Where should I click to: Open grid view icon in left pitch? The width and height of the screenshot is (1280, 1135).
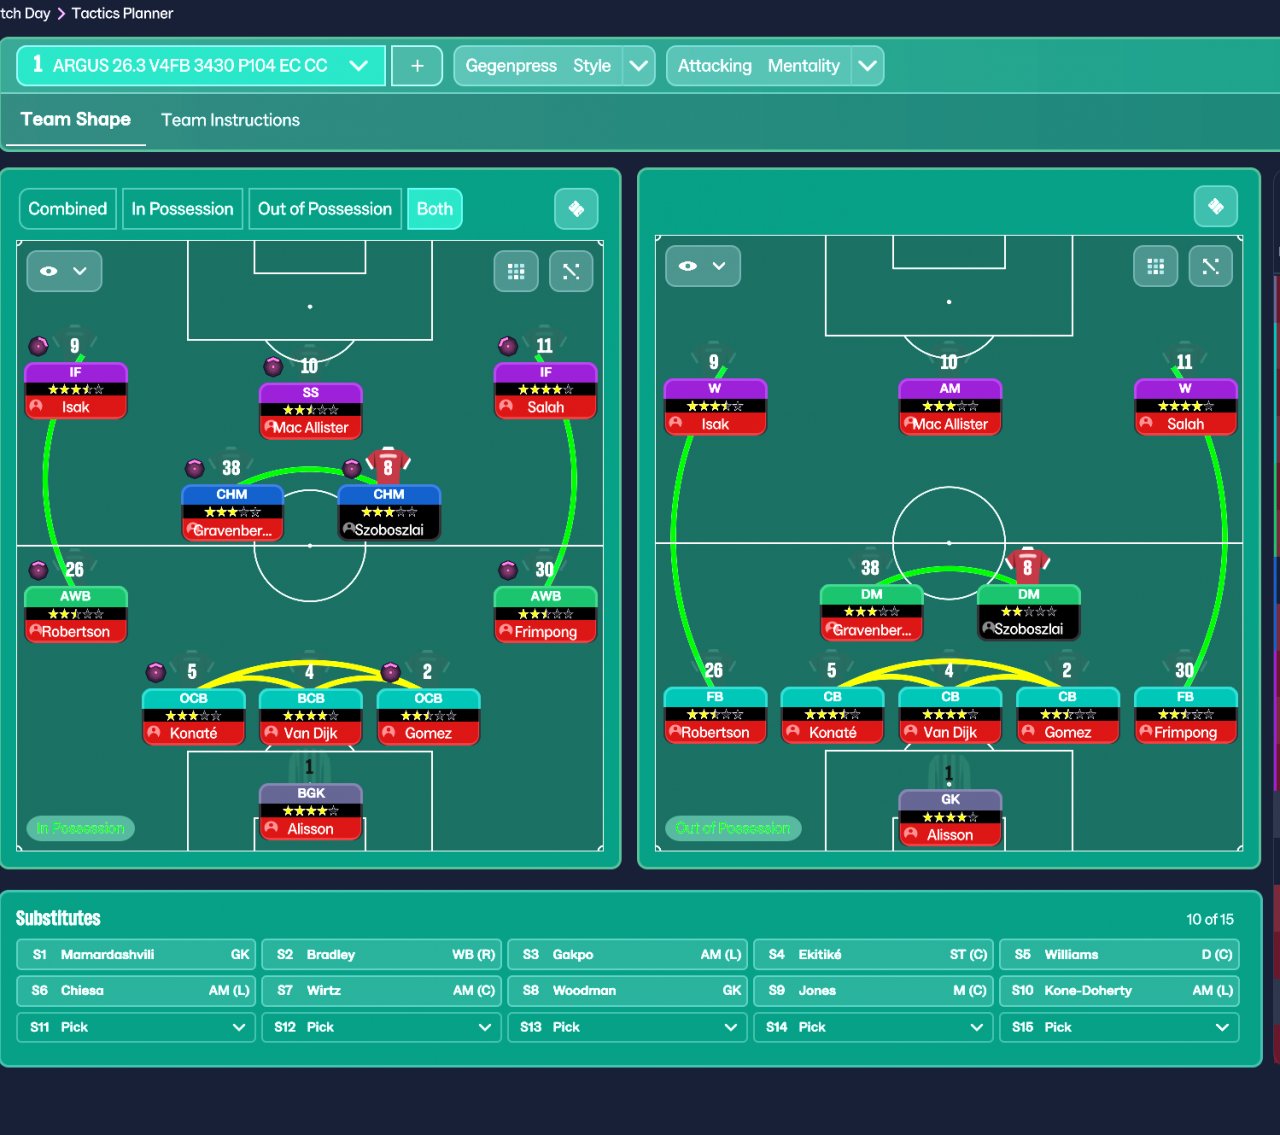[516, 271]
